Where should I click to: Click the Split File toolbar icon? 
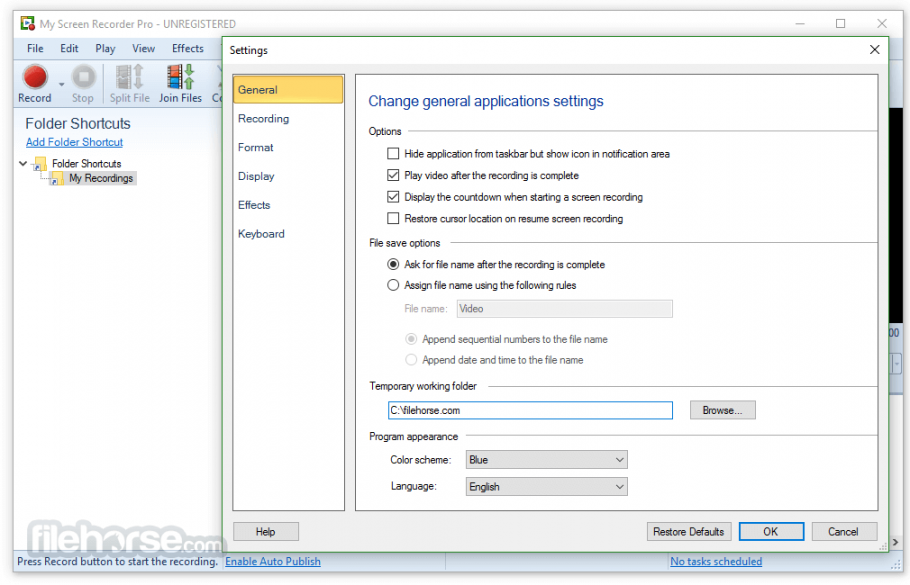tap(130, 76)
